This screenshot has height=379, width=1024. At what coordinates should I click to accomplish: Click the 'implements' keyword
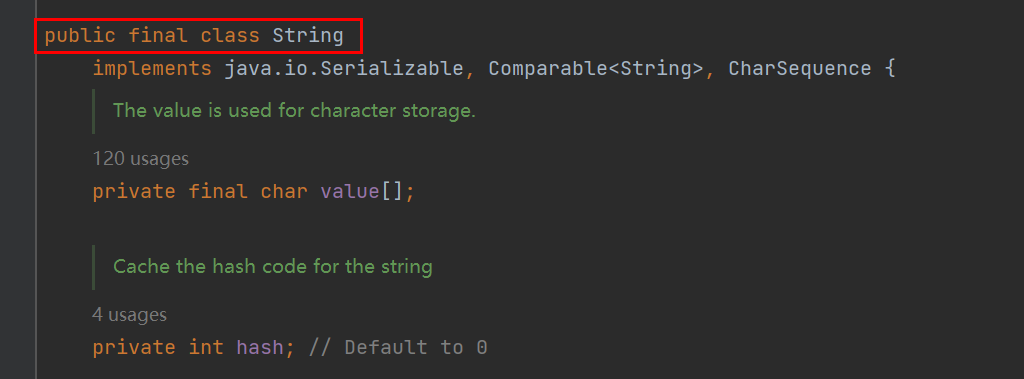(x=152, y=69)
